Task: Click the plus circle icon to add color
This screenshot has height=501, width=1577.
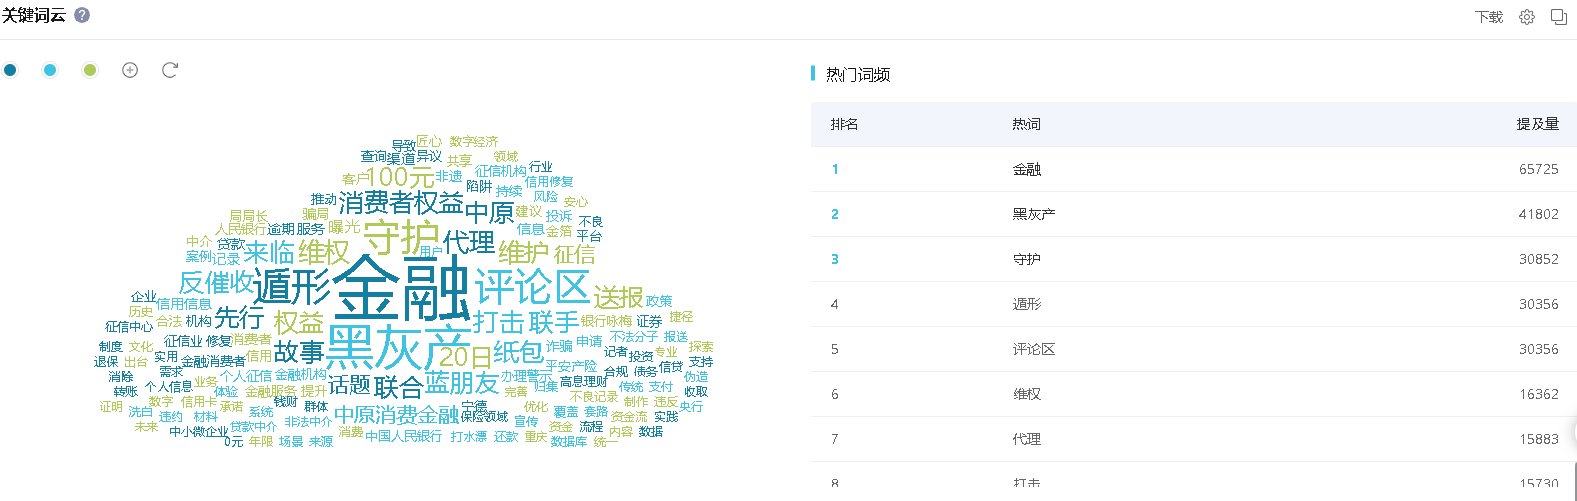Action: pos(130,70)
